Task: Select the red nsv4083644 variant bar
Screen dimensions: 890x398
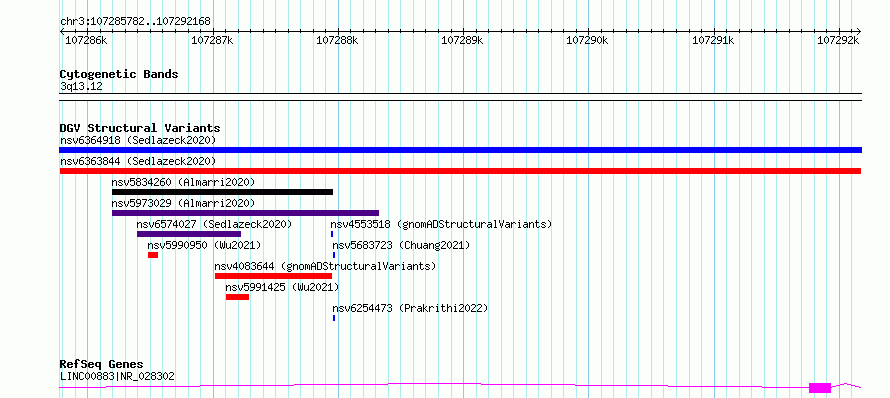Action: click(x=273, y=276)
